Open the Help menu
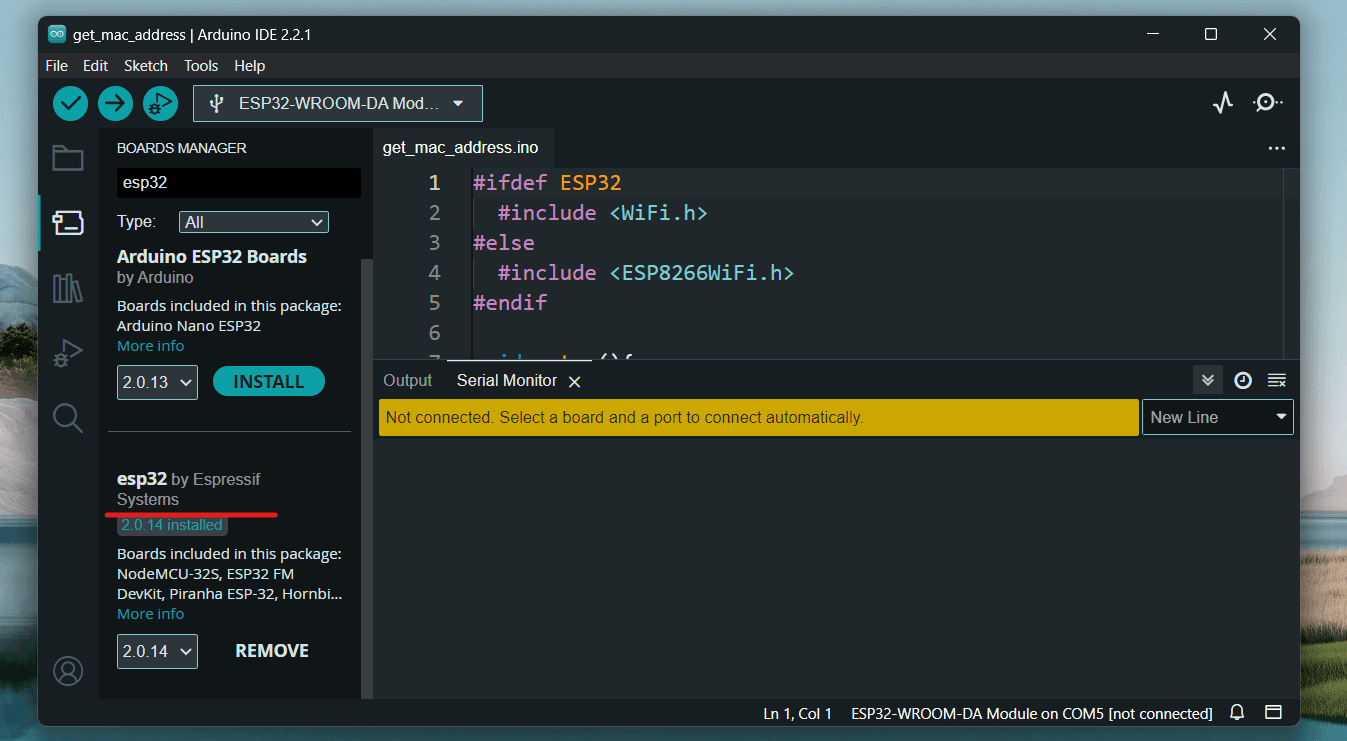 [250, 66]
